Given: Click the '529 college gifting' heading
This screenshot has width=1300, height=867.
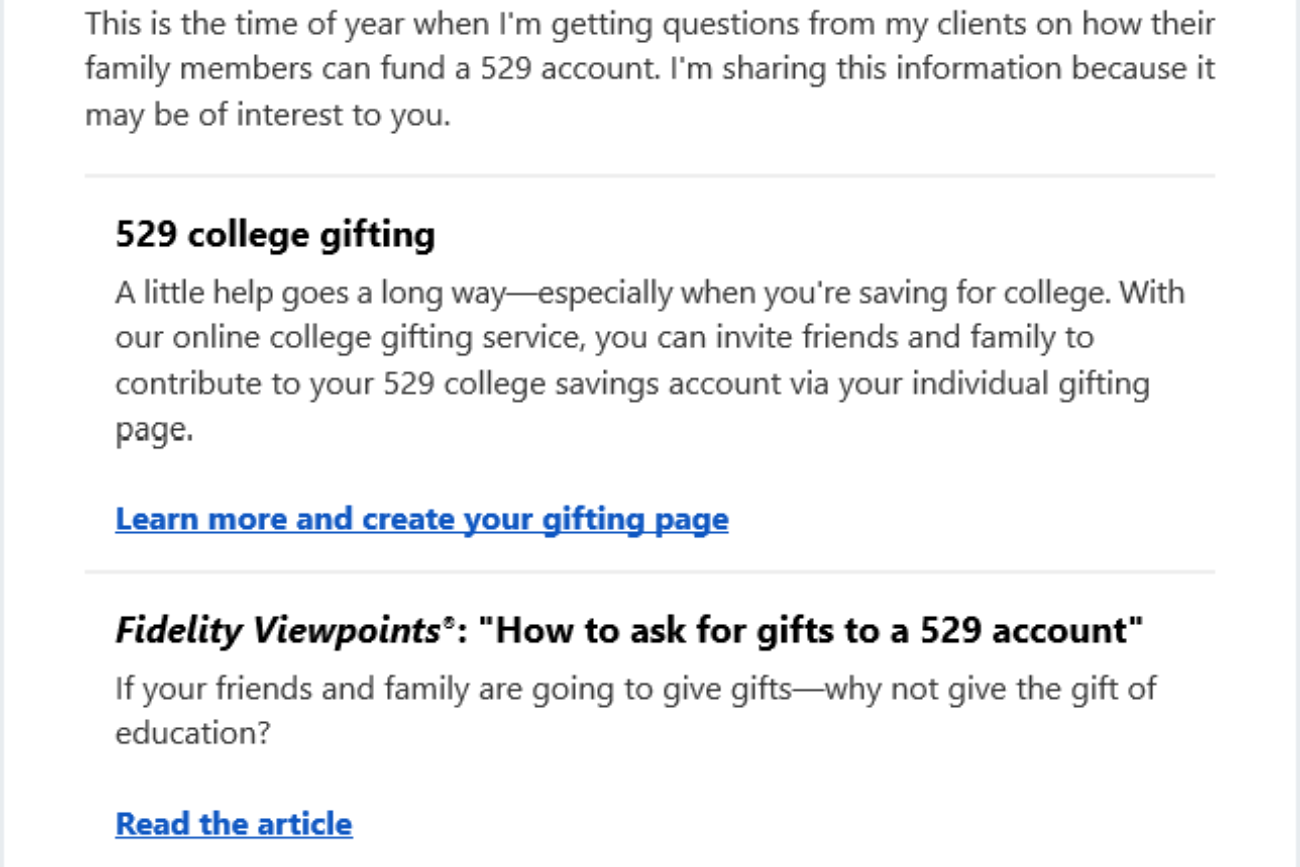Looking at the screenshot, I should (275, 235).
